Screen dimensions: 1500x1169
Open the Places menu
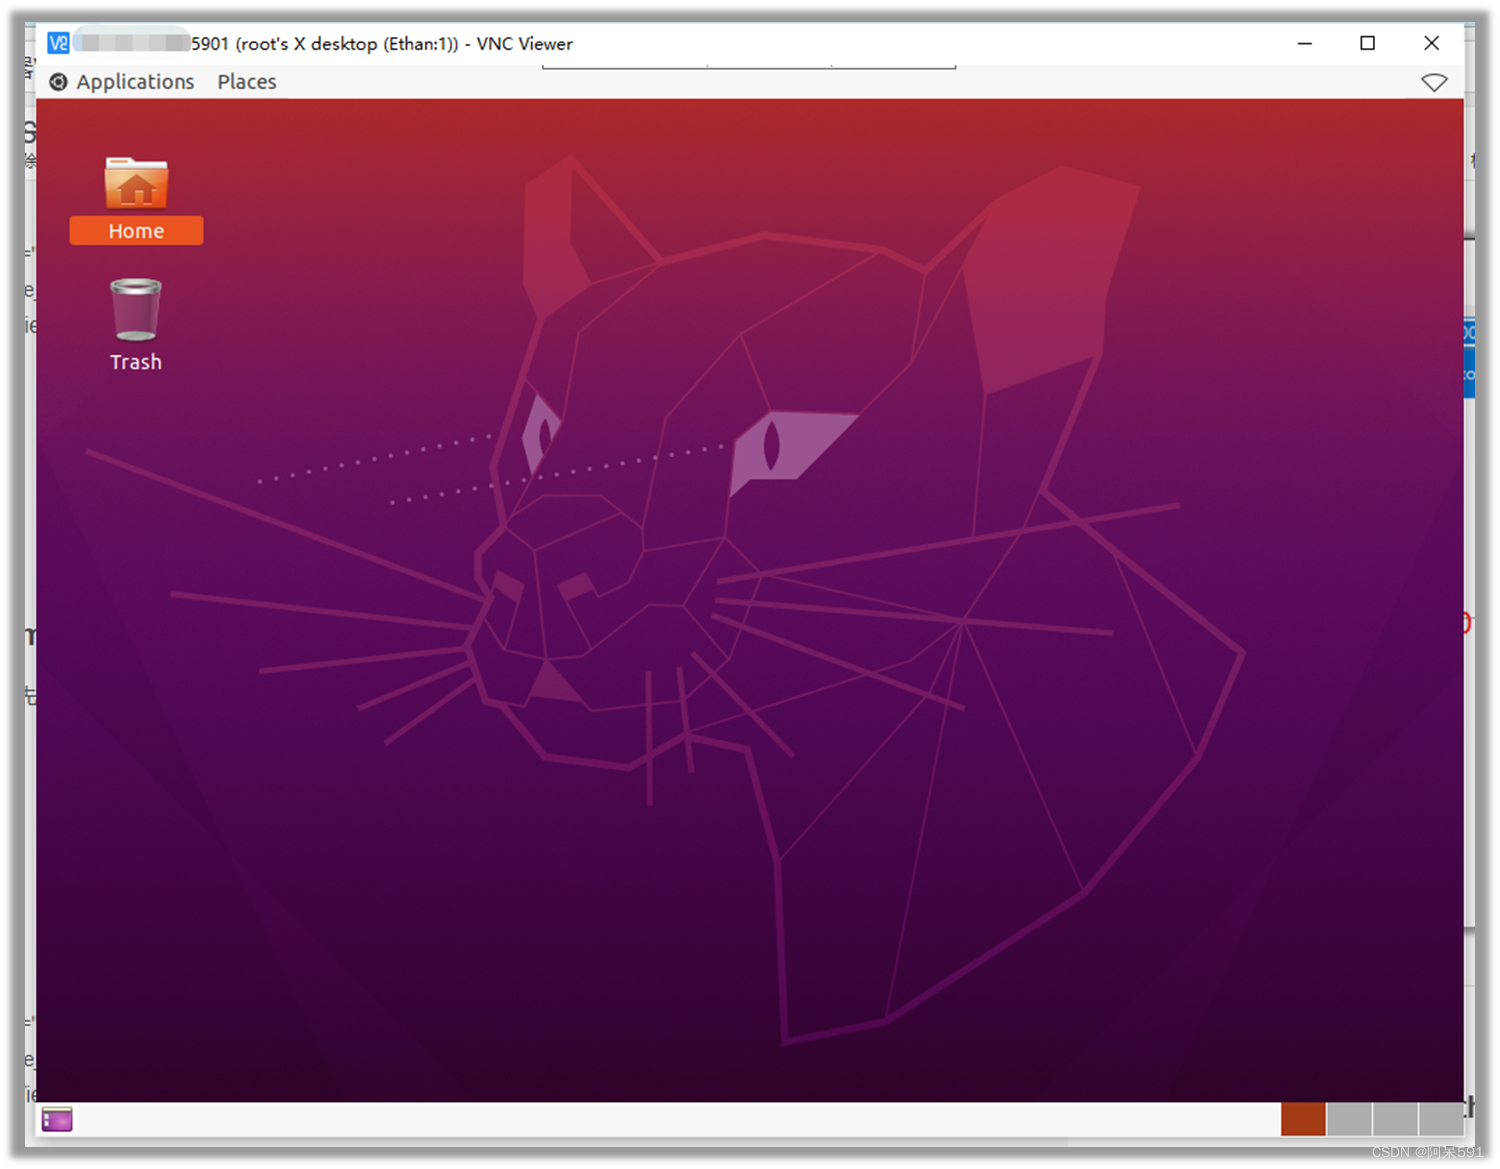(x=247, y=82)
